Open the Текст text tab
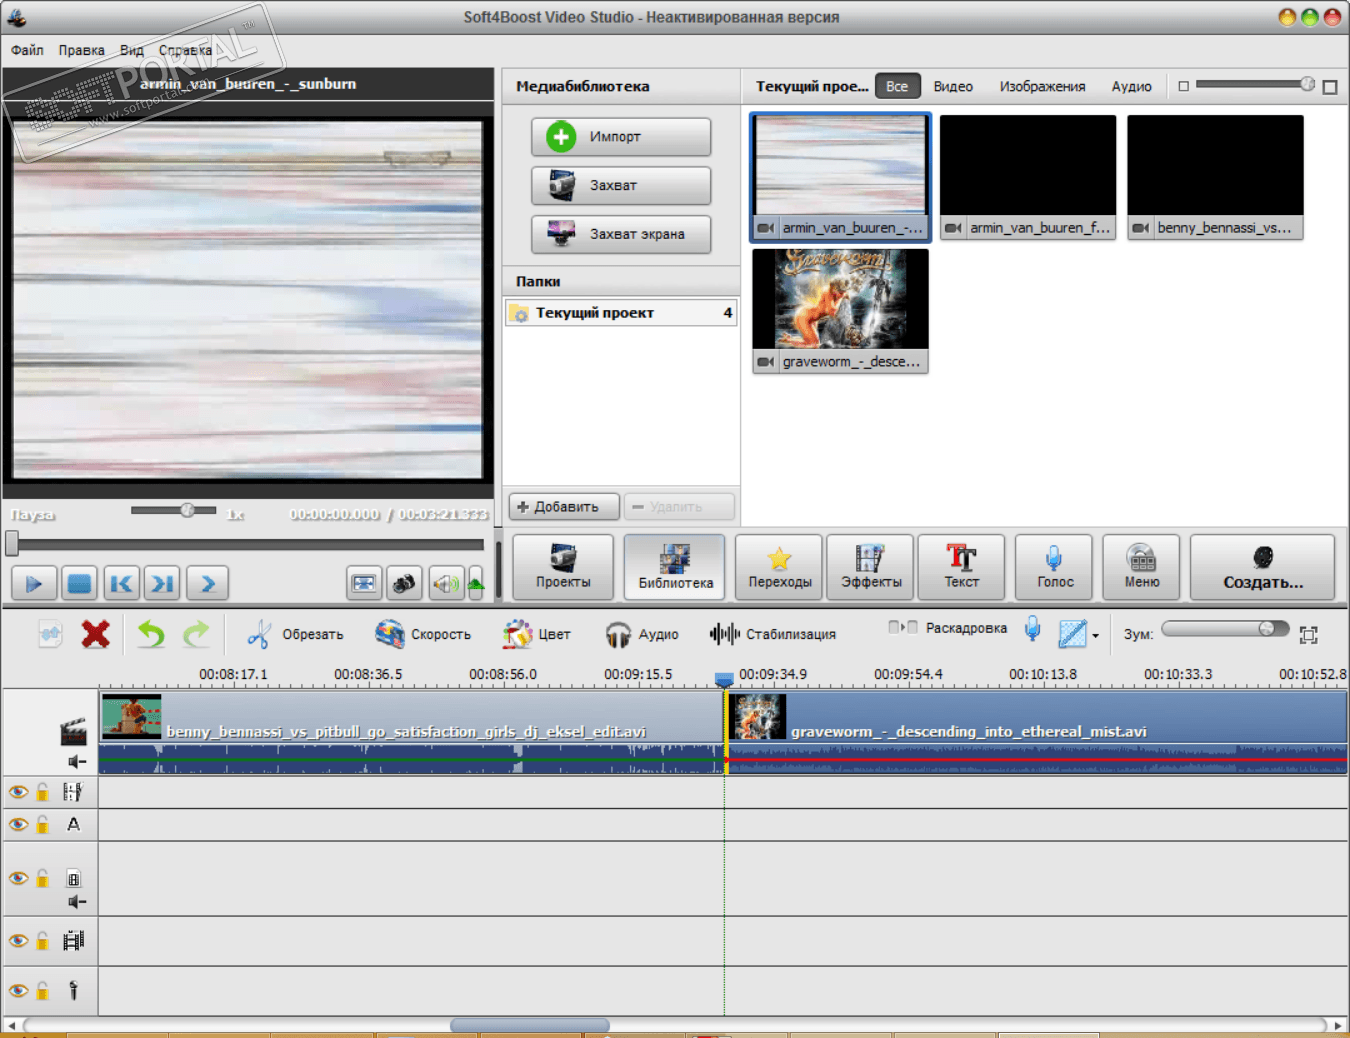Image resolution: width=1350 pixels, height=1038 pixels. 961,567
